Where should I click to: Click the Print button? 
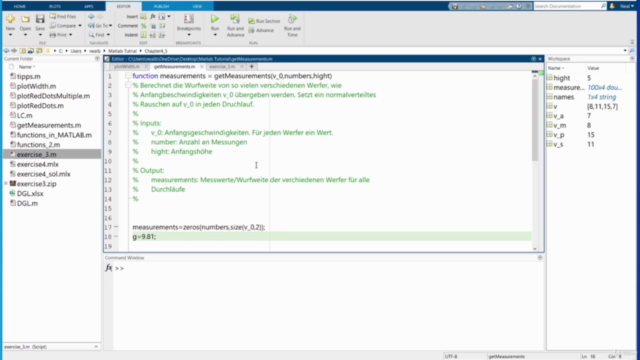58,35
